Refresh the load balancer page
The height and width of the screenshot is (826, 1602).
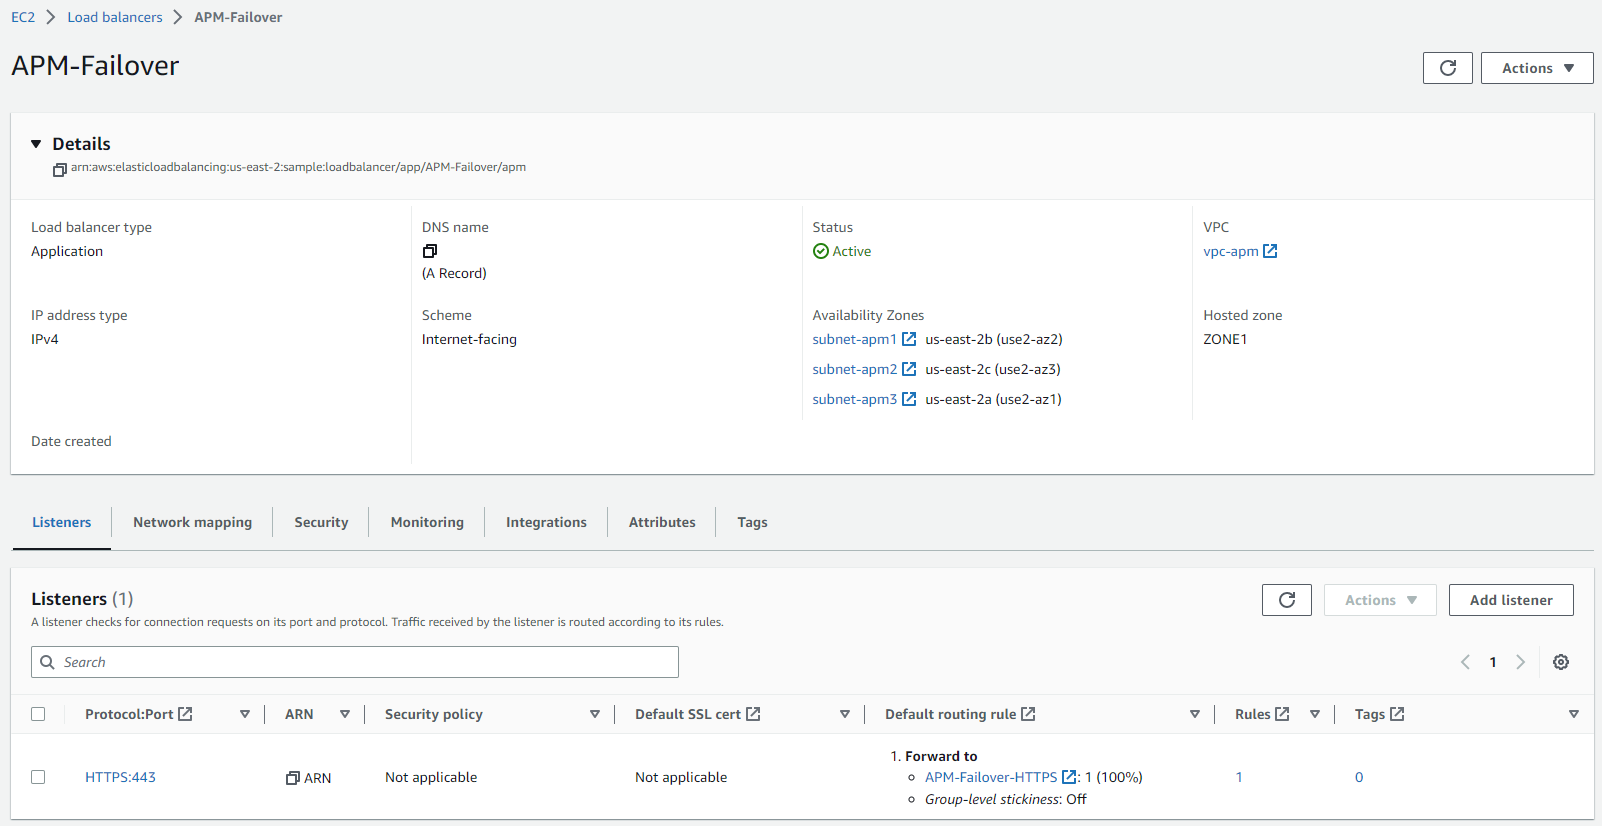1447,68
